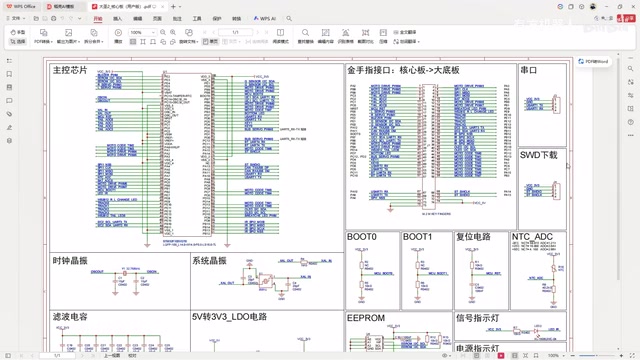This screenshot has height=360, width=640.
Task: Toggle sidebar panel button in status bar
Action: coord(8,356)
